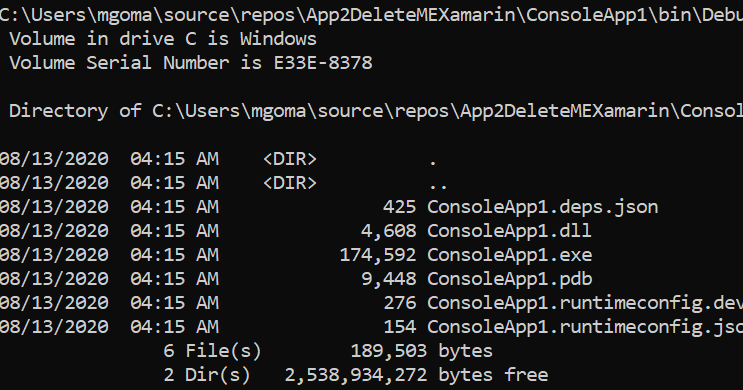This screenshot has width=743, height=390.
Task: Click the top command path line
Action: (372, 15)
